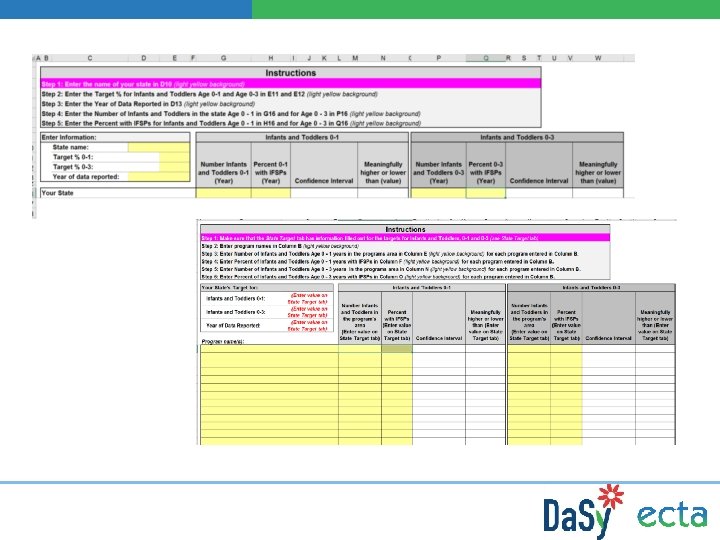Click the State name yellow input cell
Screen dimensions: 720x540
pyautogui.click(x=158, y=147)
